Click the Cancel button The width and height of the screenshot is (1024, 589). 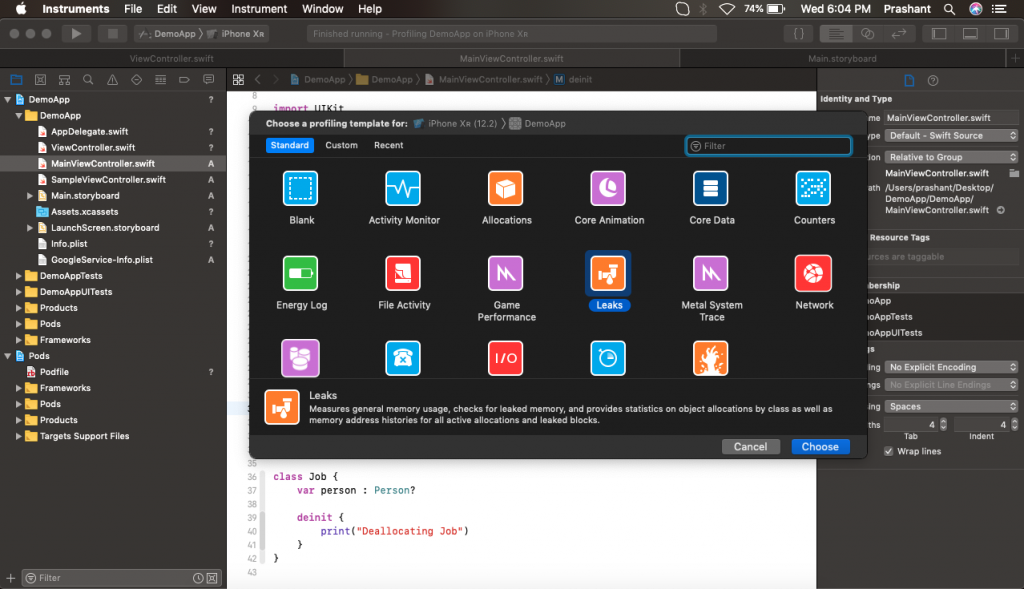[750, 447]
